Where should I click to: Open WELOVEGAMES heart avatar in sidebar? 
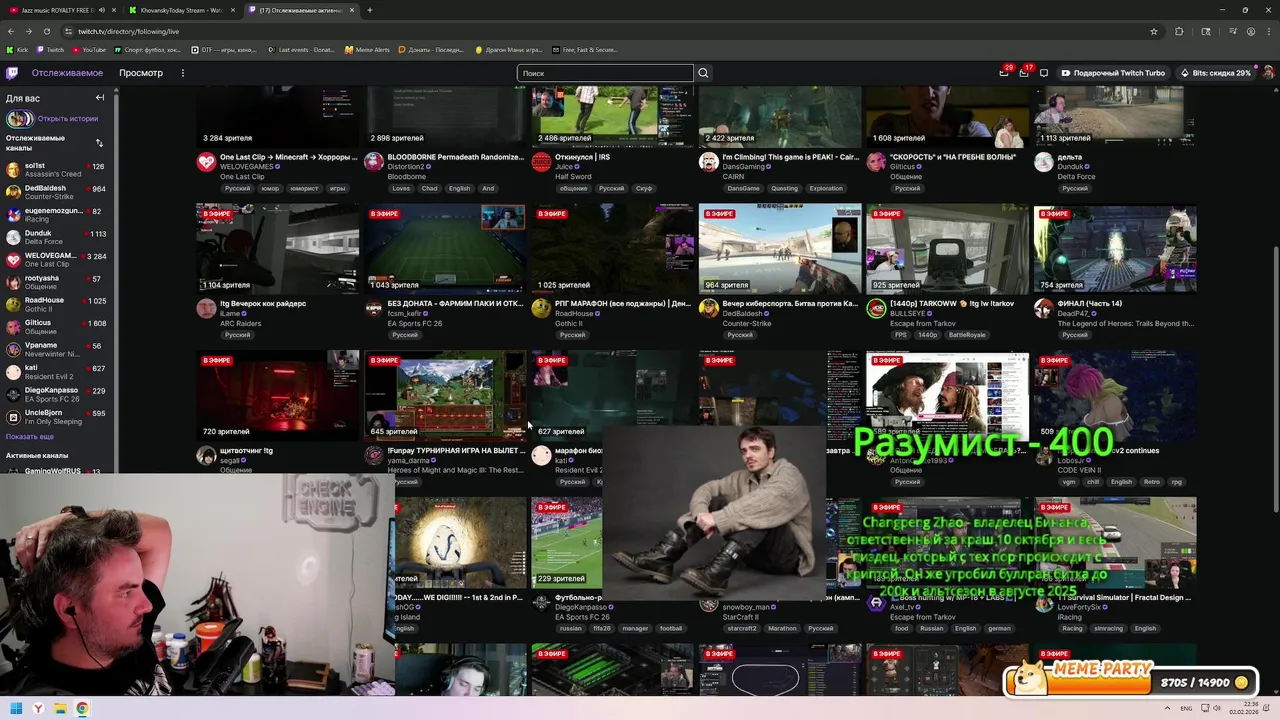[x=13, y=260]
